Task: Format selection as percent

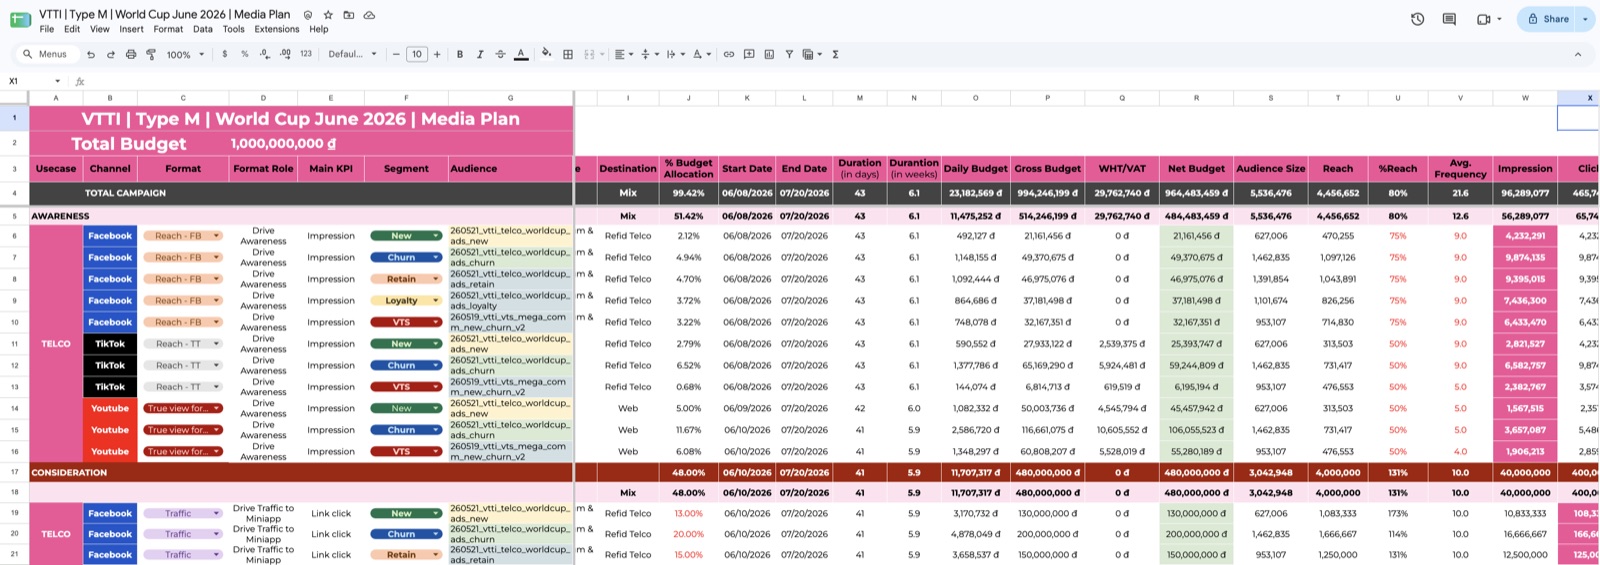Action: tap(245, 54)
